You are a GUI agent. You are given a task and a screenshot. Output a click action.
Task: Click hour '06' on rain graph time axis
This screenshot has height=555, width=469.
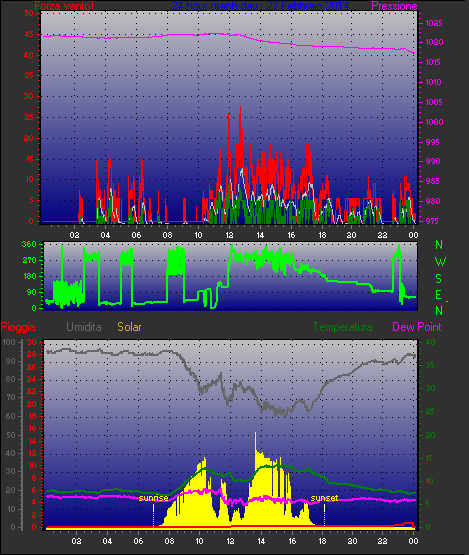coord(138,541)
